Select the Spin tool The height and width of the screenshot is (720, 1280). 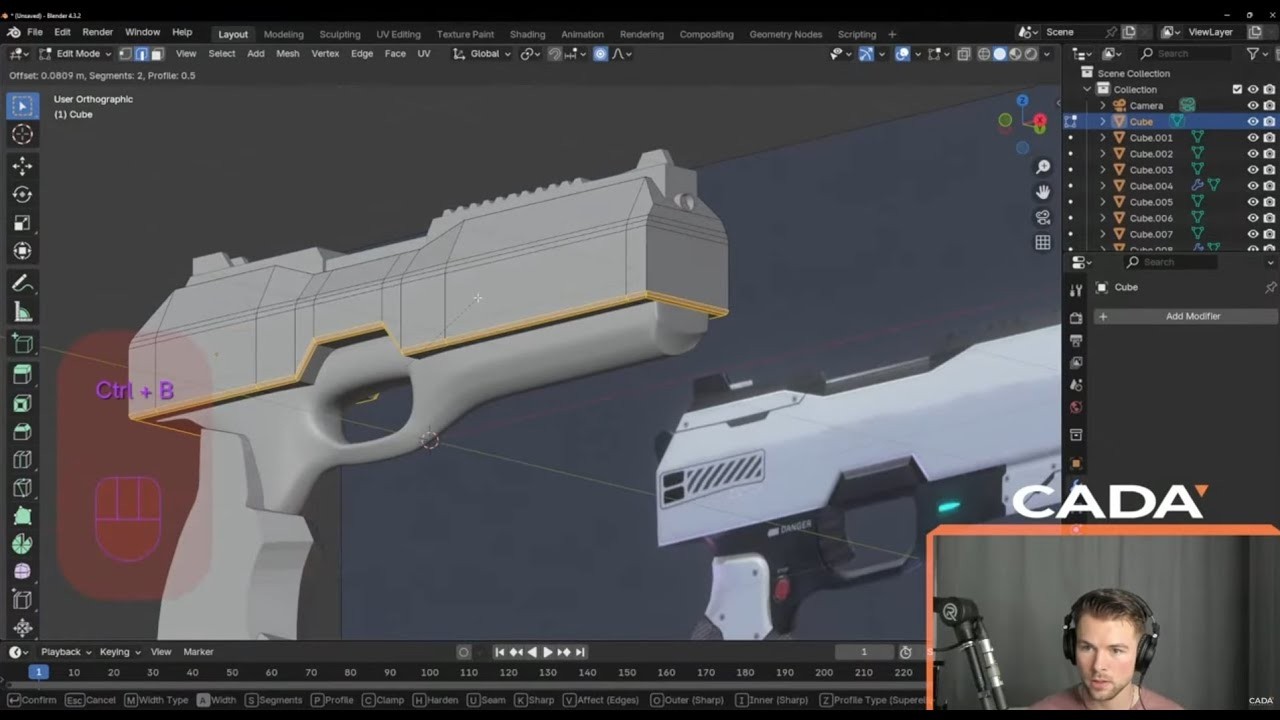coord(22,544)
